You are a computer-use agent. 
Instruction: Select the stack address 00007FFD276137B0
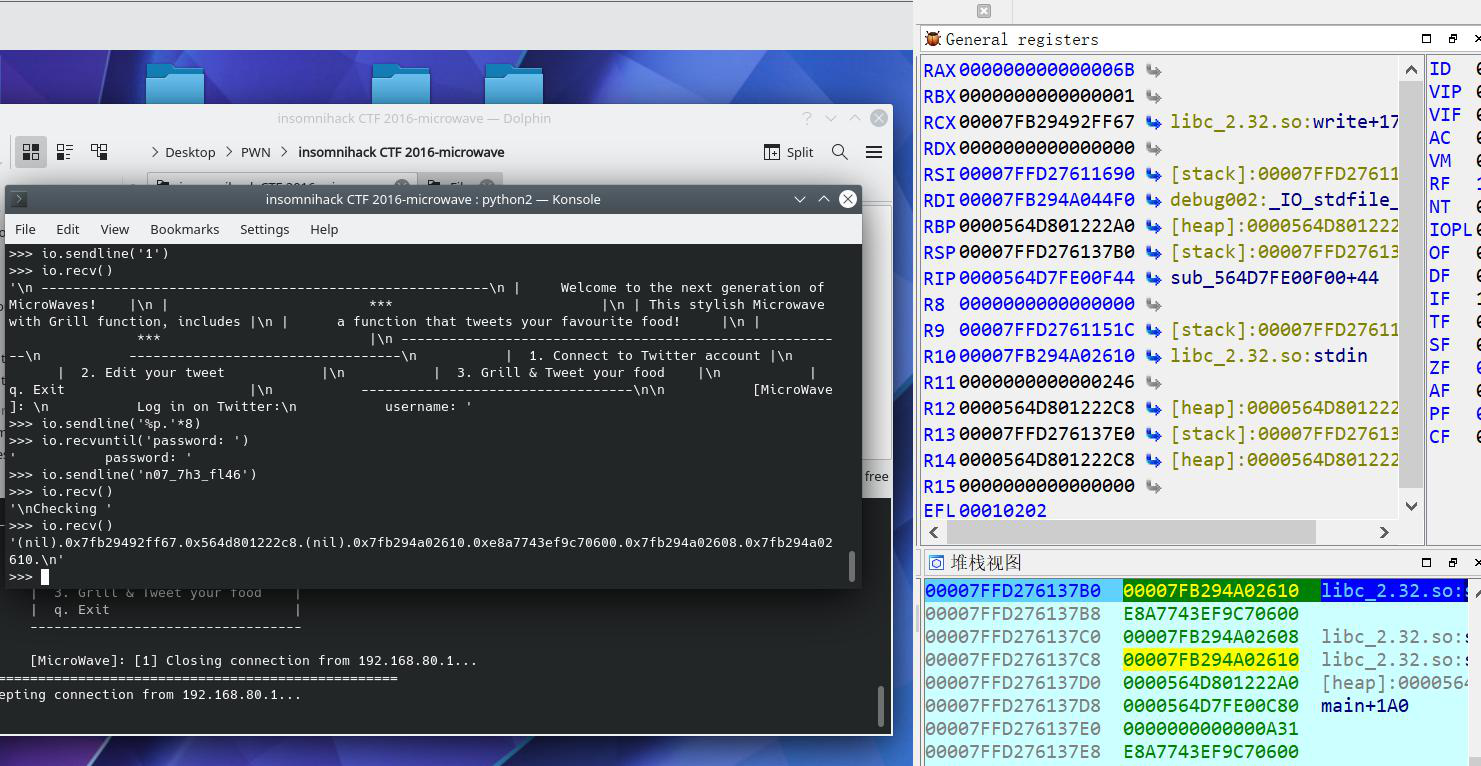click(x=1013, y=591)
